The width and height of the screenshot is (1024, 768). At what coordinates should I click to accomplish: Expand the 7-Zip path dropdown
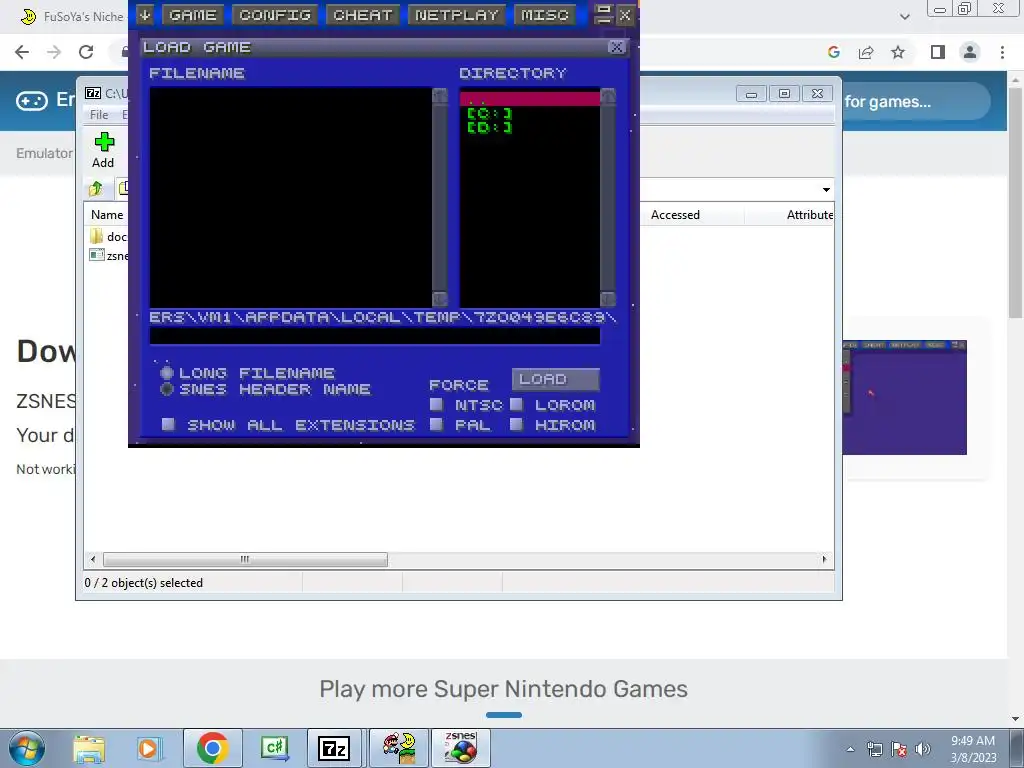(826, 189)
